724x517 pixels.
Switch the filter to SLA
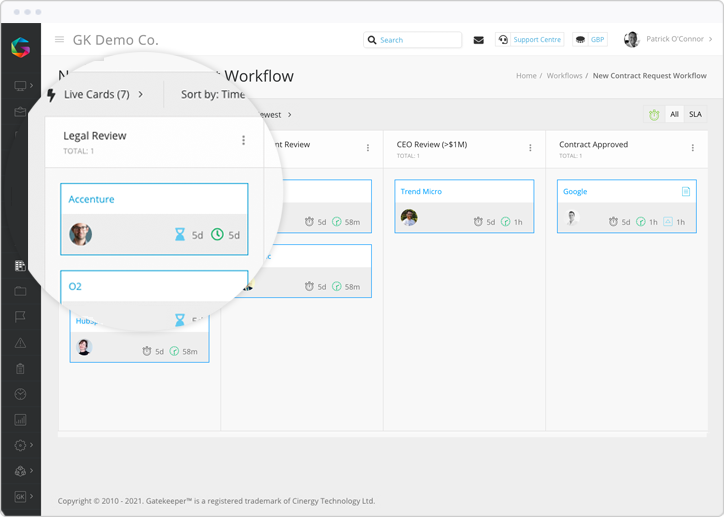point(695,115)
